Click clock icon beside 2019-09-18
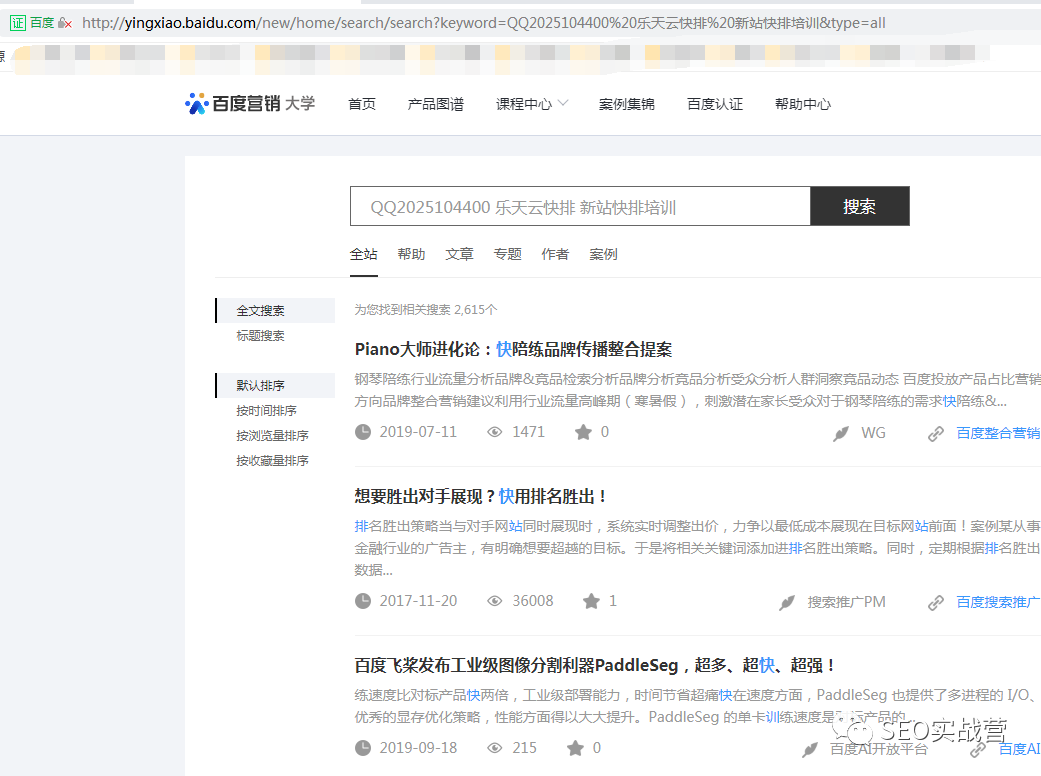The image size is (1041, 776). coord(362,748)
